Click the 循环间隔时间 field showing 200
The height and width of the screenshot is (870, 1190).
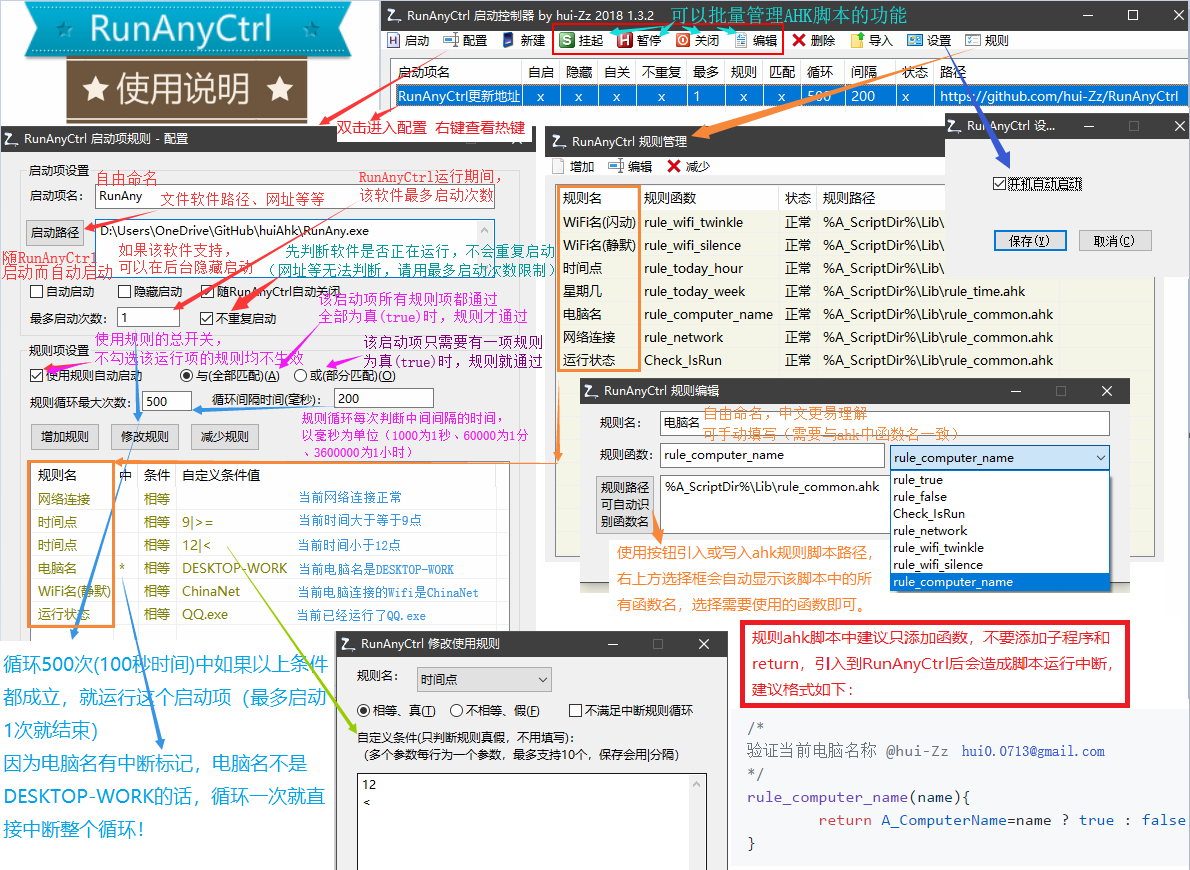point(384,399)
